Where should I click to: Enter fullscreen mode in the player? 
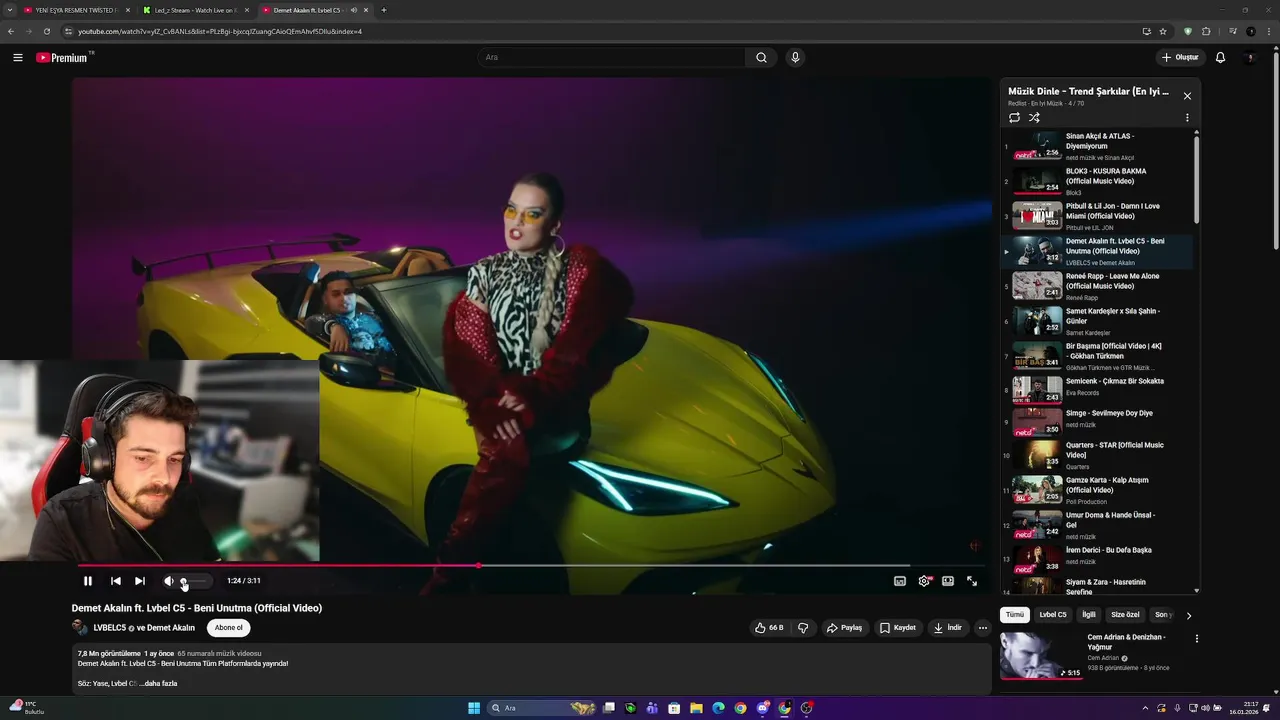coord(972,581)
